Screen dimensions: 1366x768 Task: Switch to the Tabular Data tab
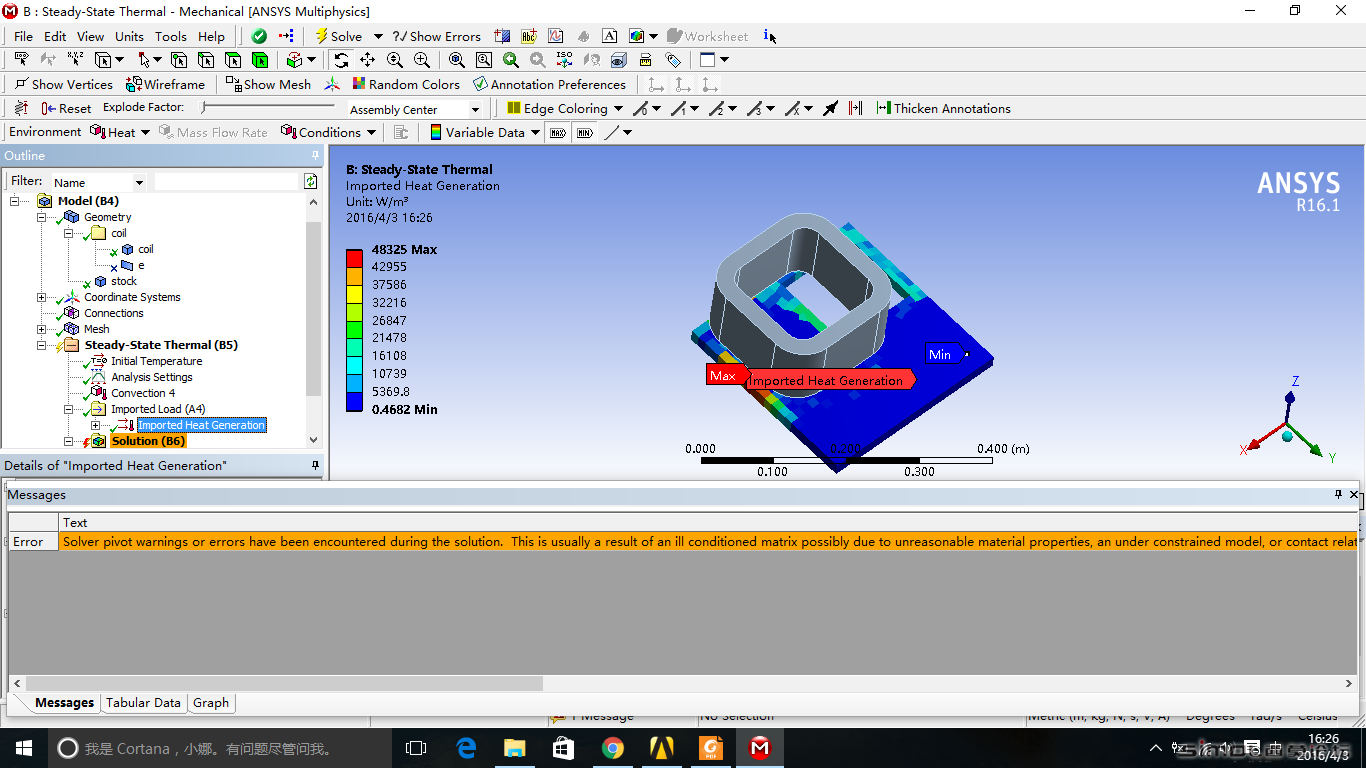click(x=143, y=703)
